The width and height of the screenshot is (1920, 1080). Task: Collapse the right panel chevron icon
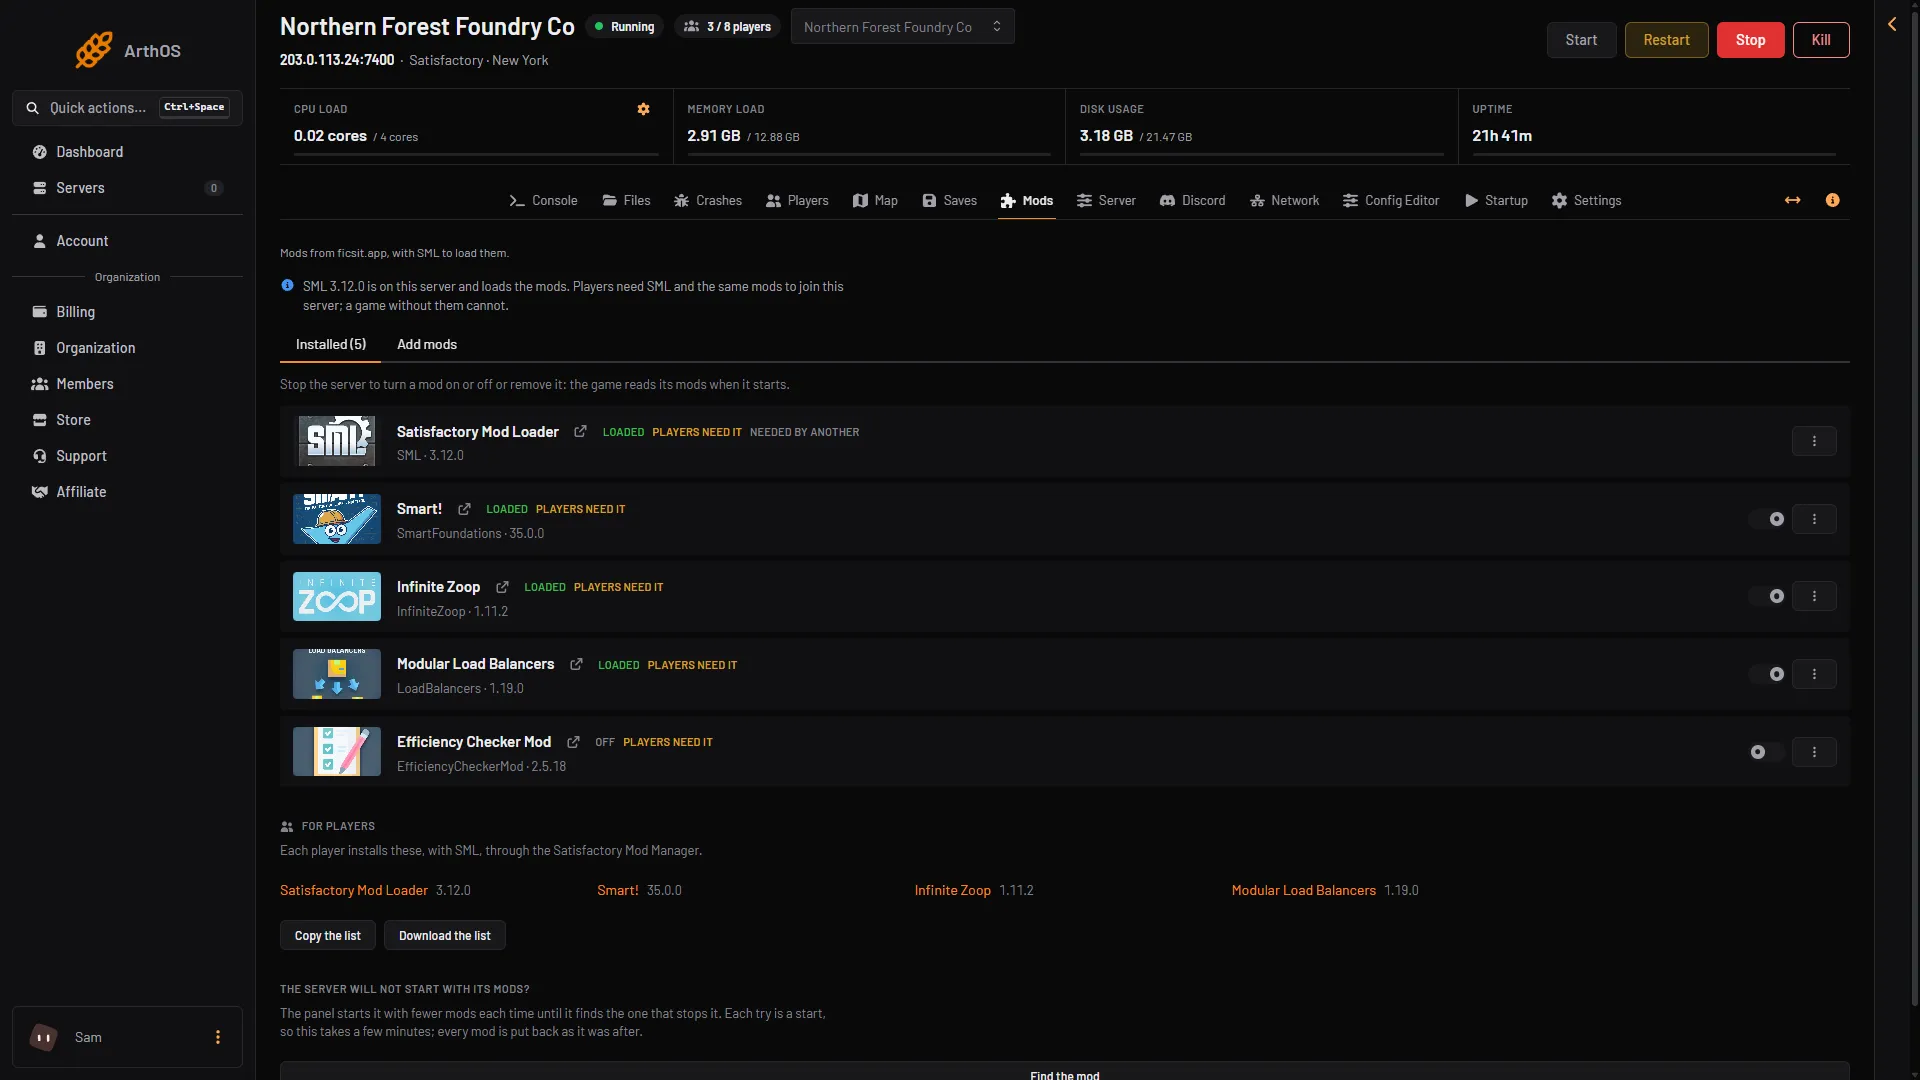coord(1892,24)
